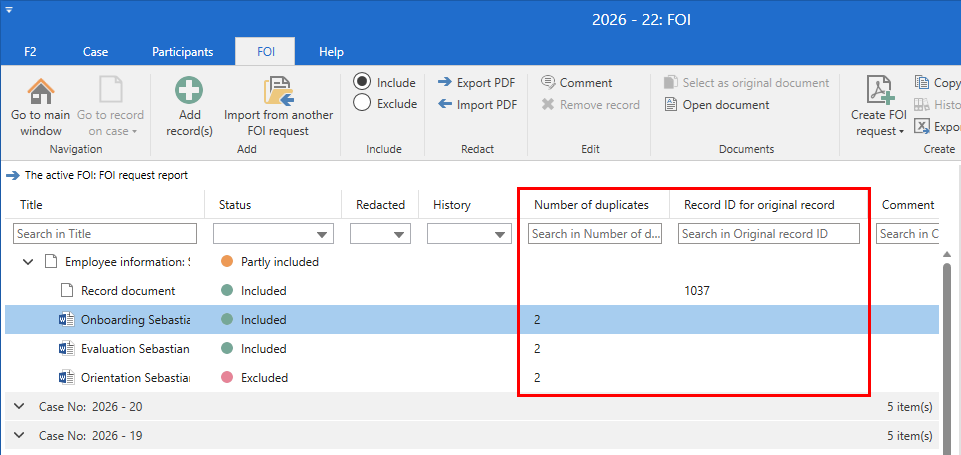Click the Word icon beside Orientation Sebastian row
The image size is (961, 455).
pos(66,377)
